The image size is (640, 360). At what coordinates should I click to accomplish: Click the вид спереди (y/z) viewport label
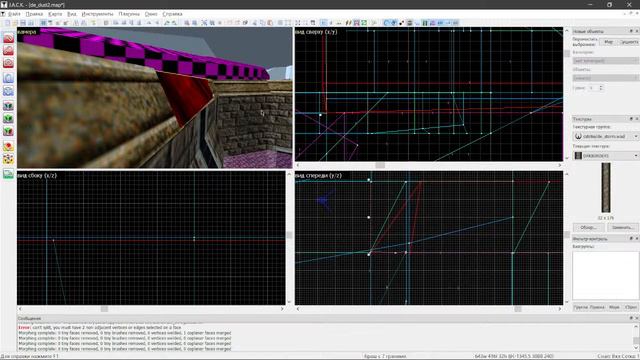[x=319, y=175]
